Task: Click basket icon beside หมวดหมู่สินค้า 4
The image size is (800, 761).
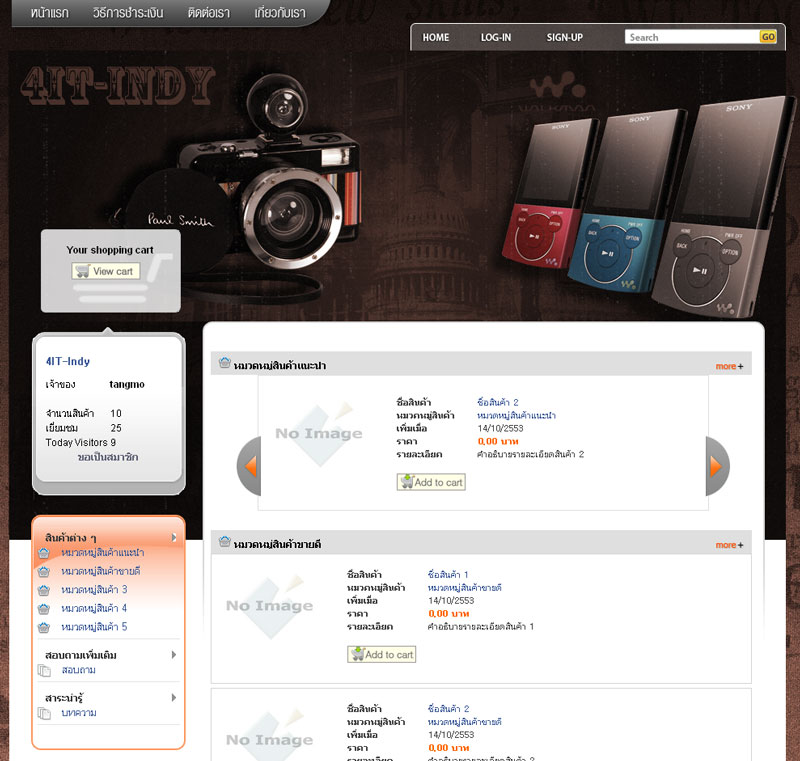Action: coord(44,608)
